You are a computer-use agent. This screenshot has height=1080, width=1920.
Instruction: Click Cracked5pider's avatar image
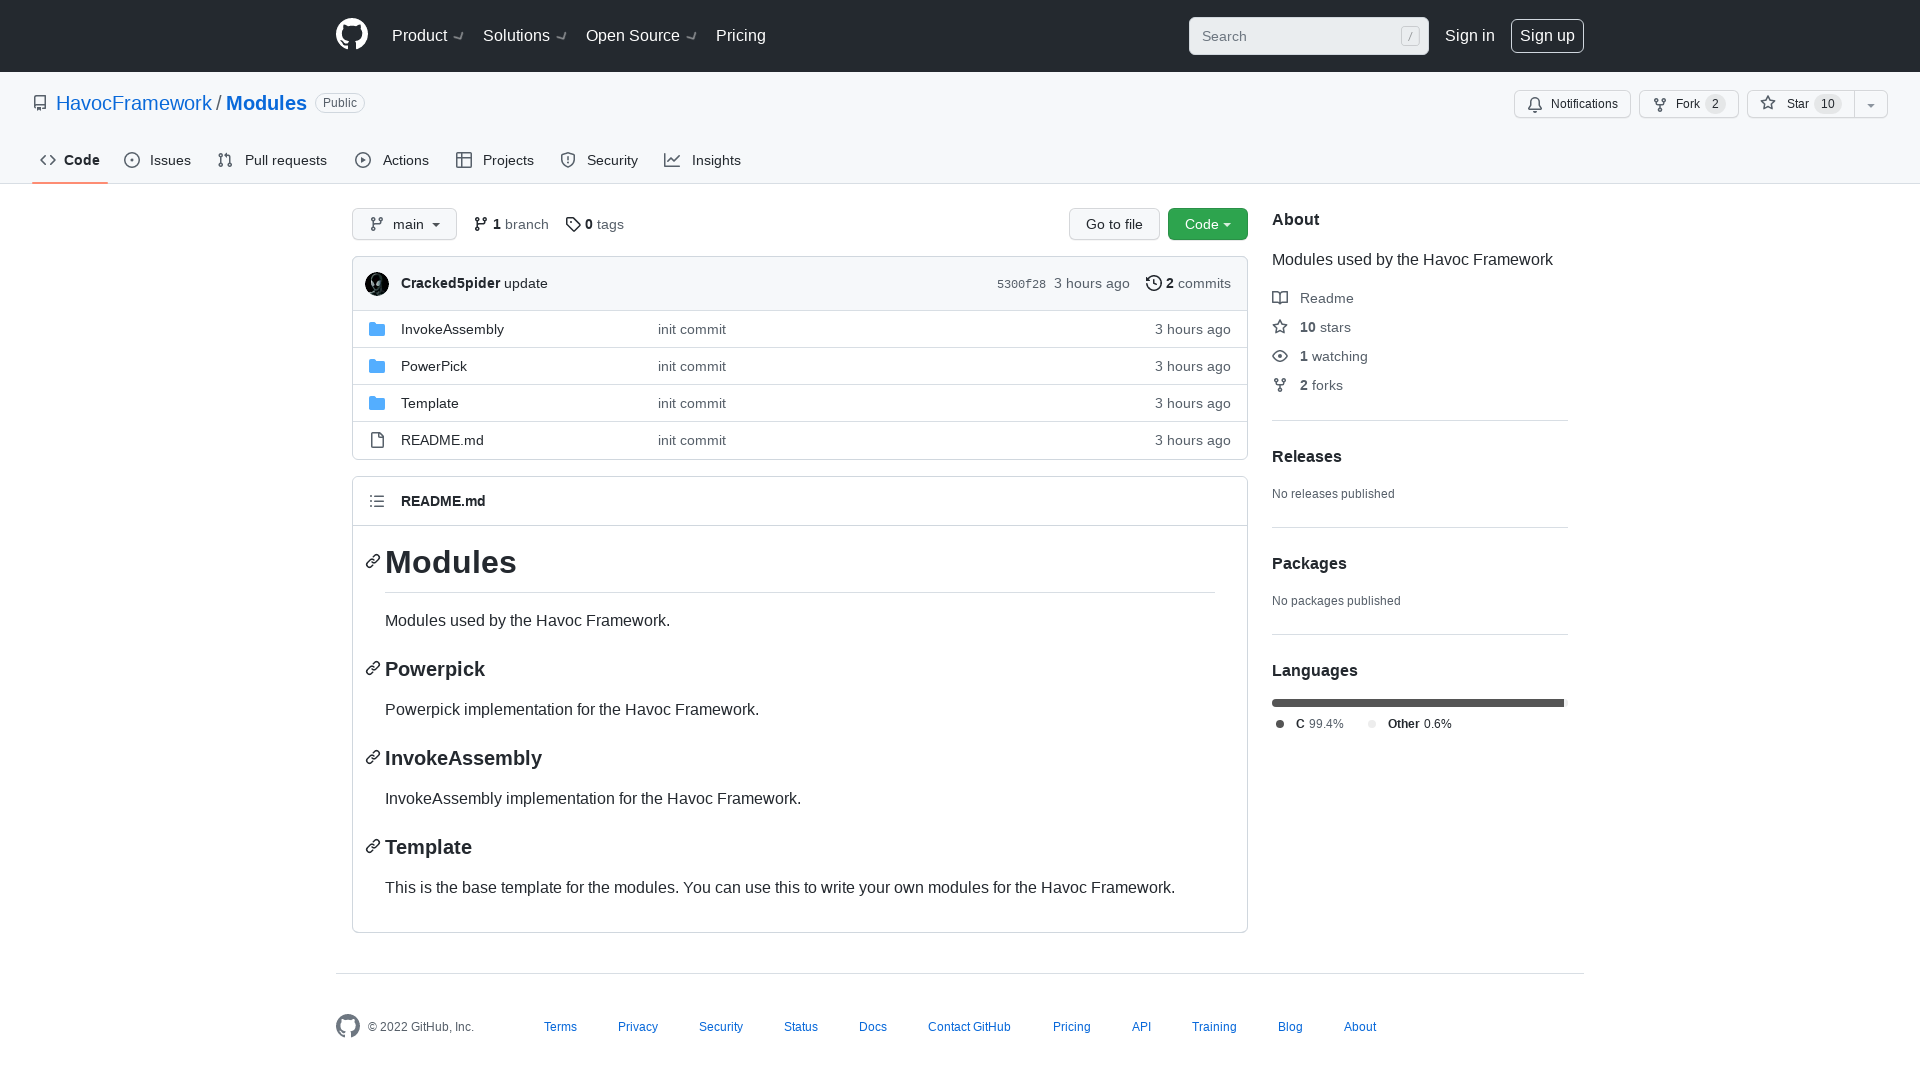pos(376,283)
